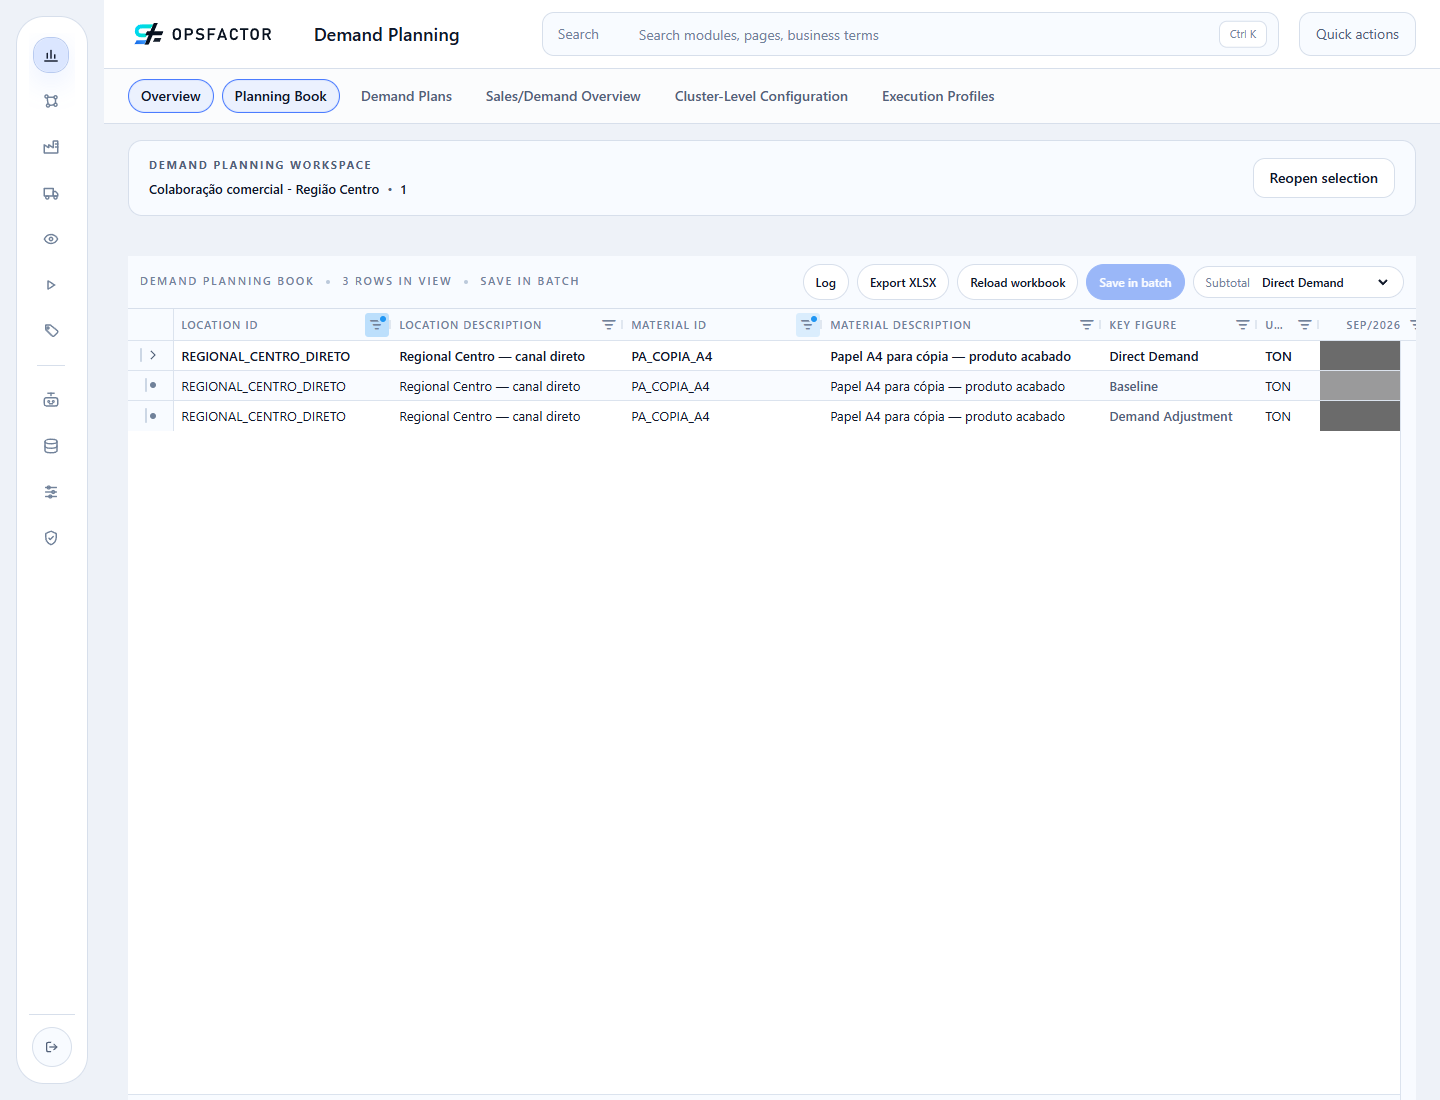
Task: Open the network nodes icon in the sidebar
Action: (51, 101)
